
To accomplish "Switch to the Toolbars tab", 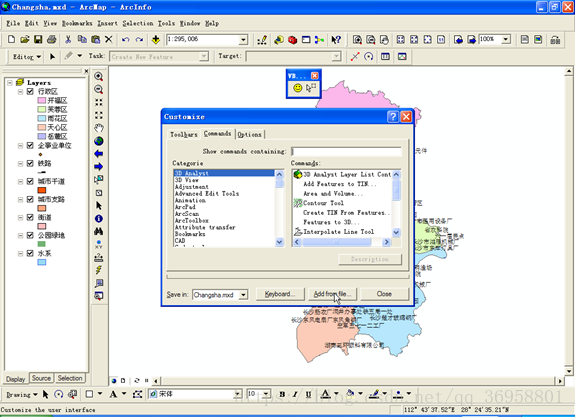I will tap(183, 135).
